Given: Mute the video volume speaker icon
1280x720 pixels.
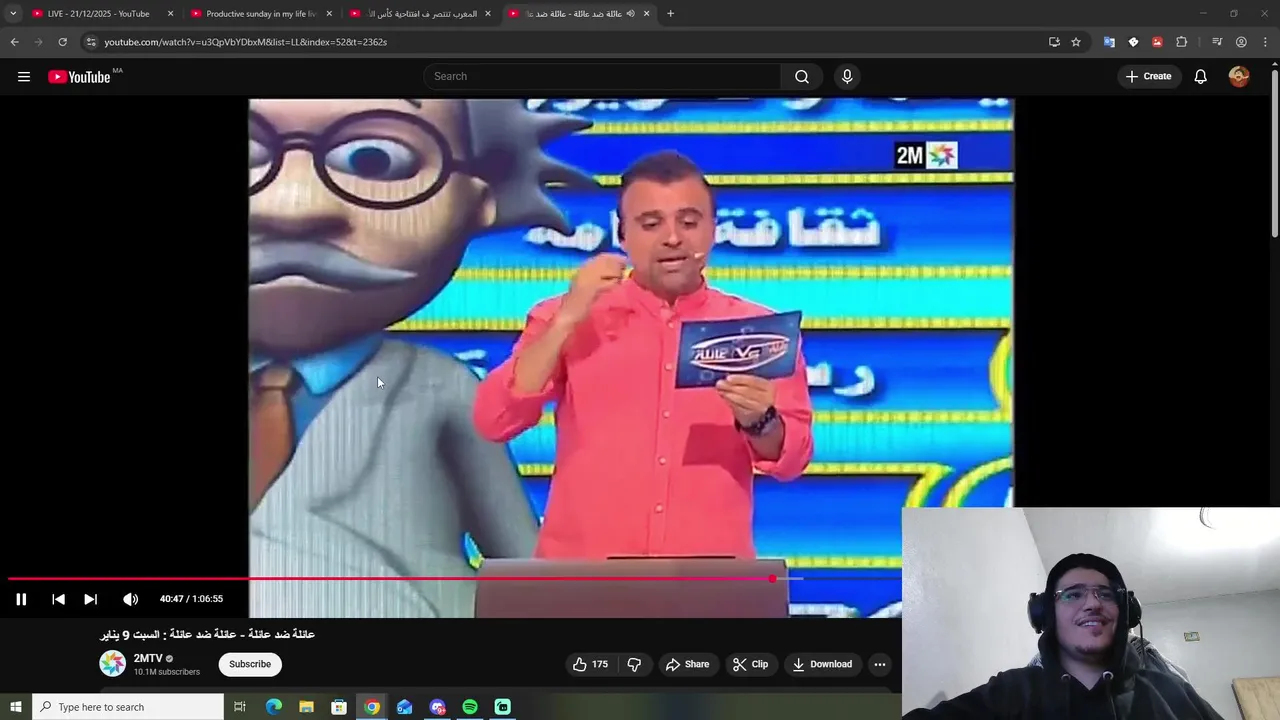Looking at the screenshot, I should pos(130,599).
